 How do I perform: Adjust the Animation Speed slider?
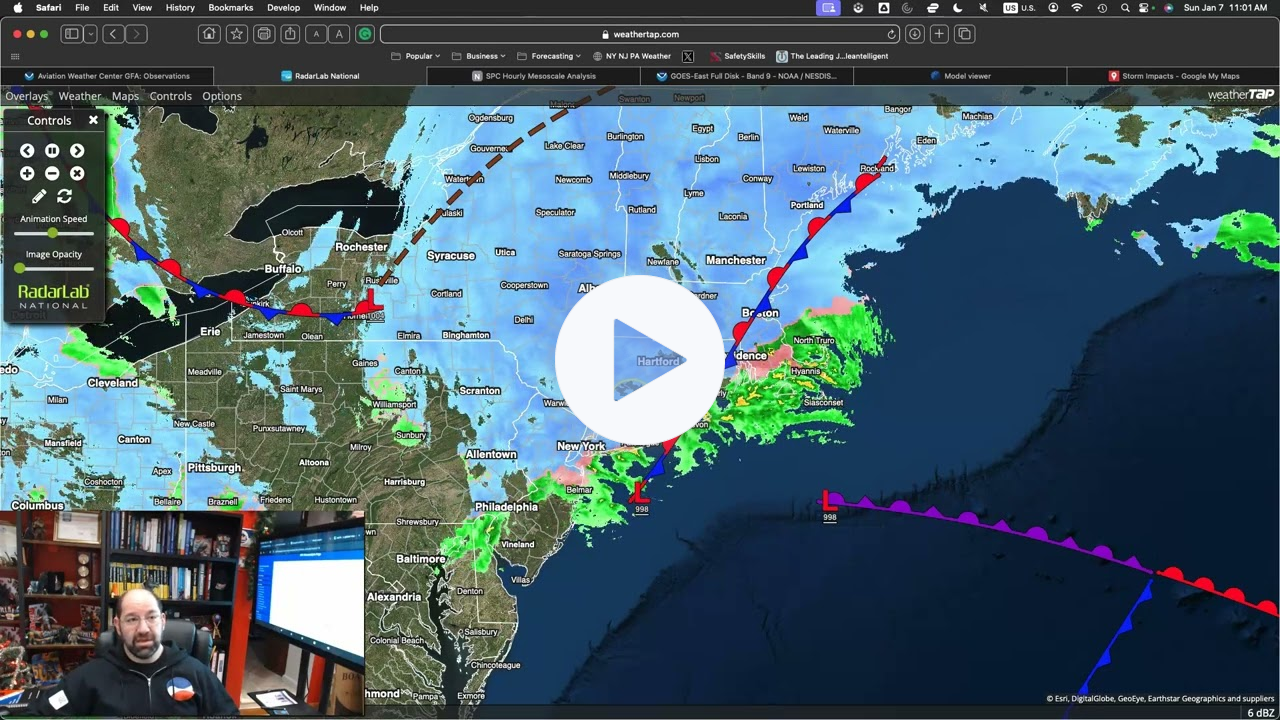pyautogui.click(x=52, y=232)
